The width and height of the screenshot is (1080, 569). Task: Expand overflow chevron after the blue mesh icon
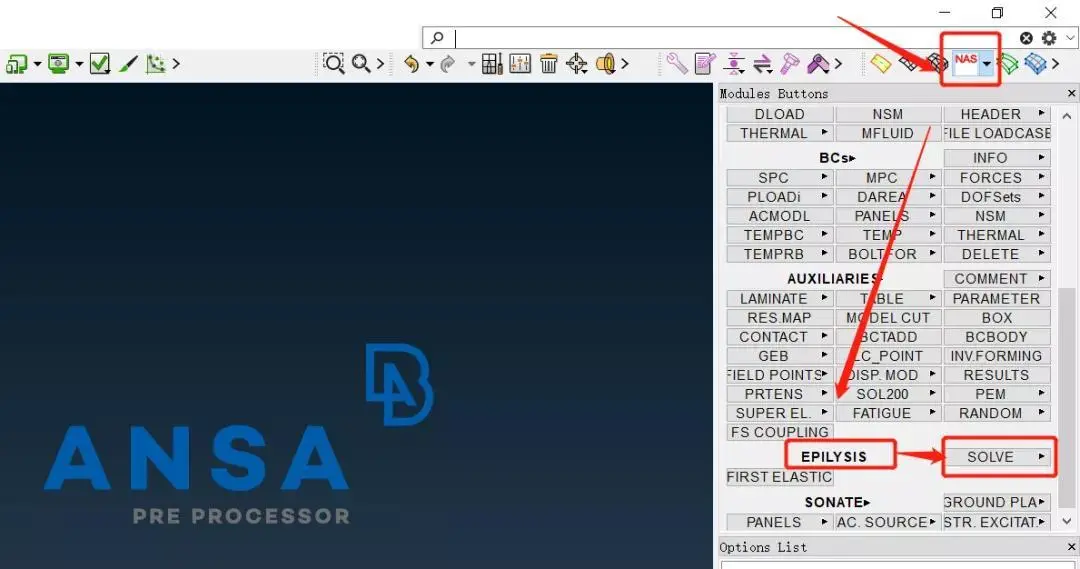pos(1055,64)
